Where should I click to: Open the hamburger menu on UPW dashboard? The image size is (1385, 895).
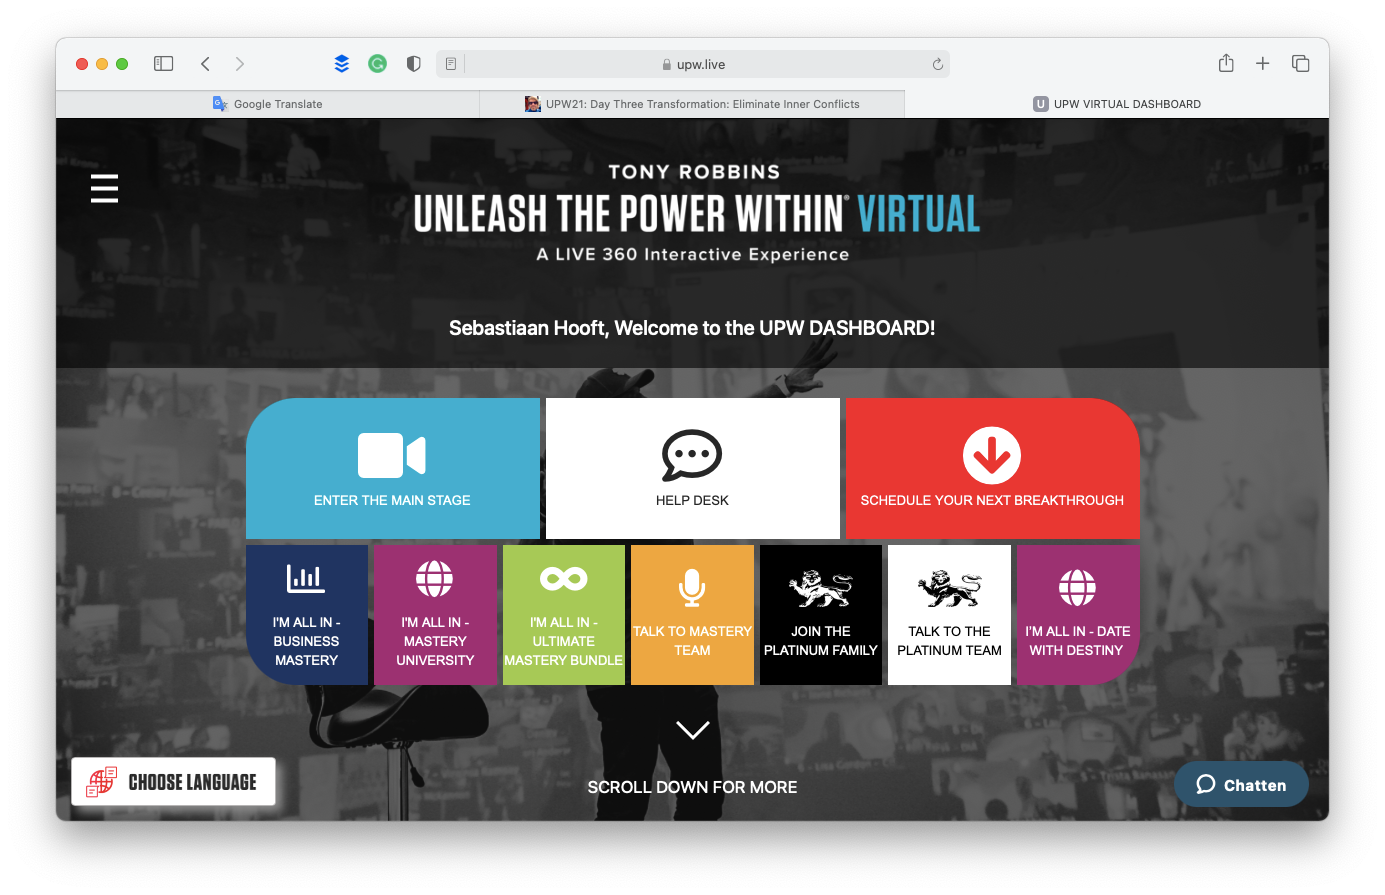[x=104, y=188]
